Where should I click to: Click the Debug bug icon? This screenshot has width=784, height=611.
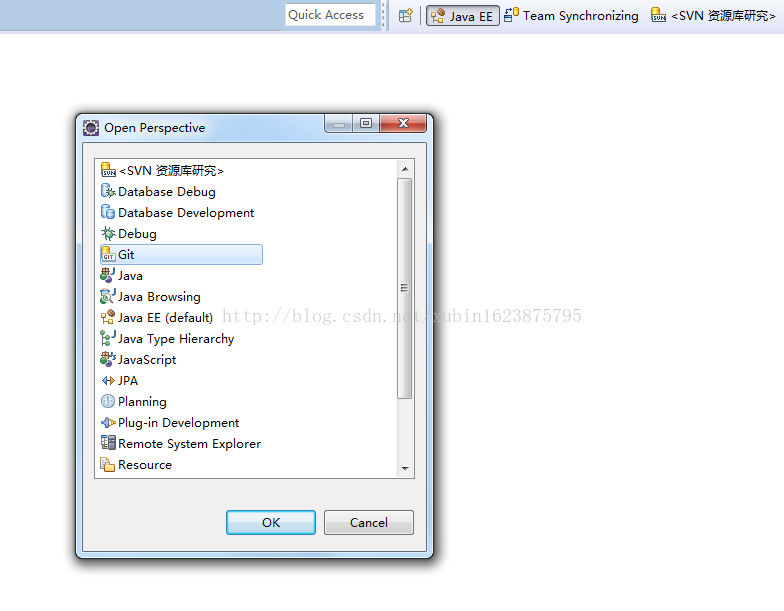coord(108,233)
